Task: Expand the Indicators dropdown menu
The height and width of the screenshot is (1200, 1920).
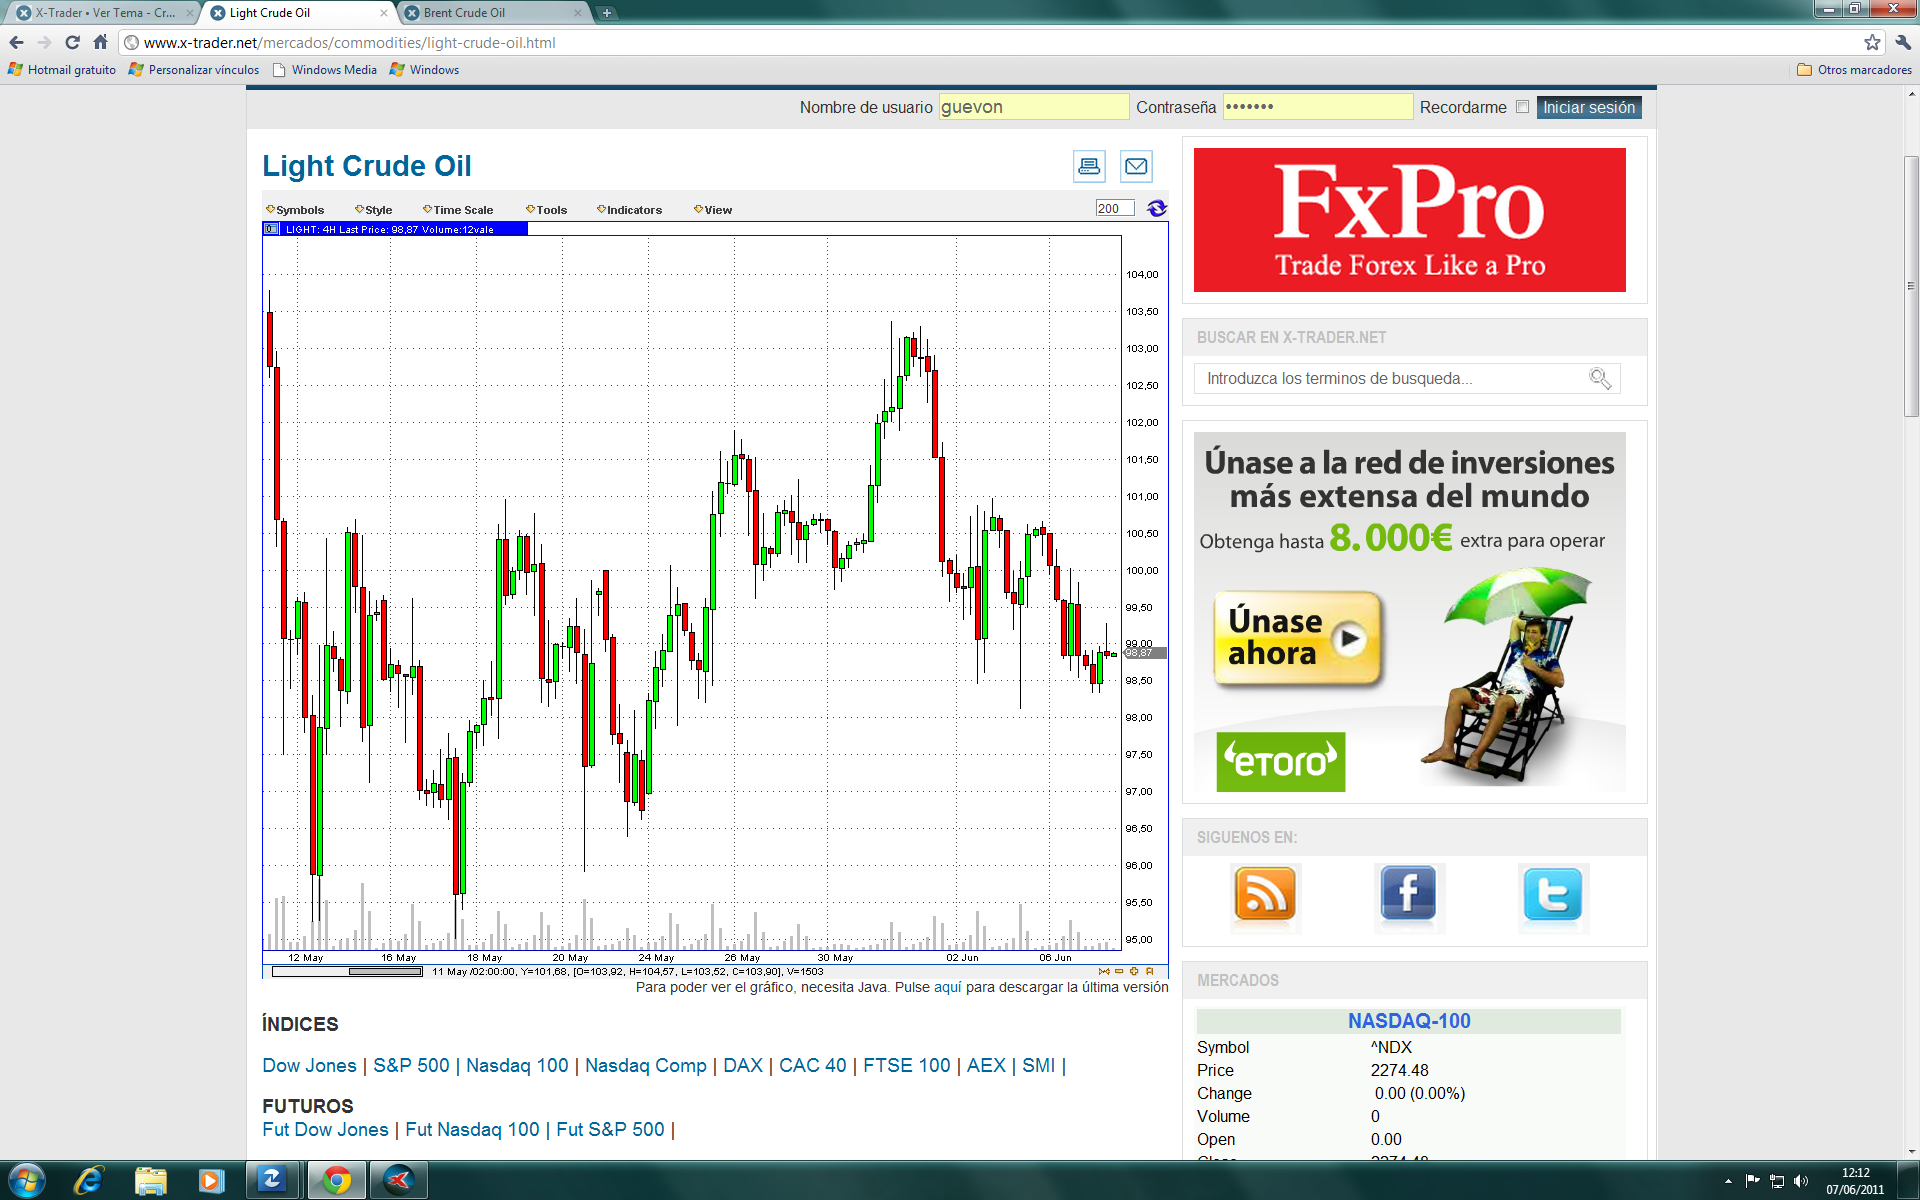Action: 630,210
